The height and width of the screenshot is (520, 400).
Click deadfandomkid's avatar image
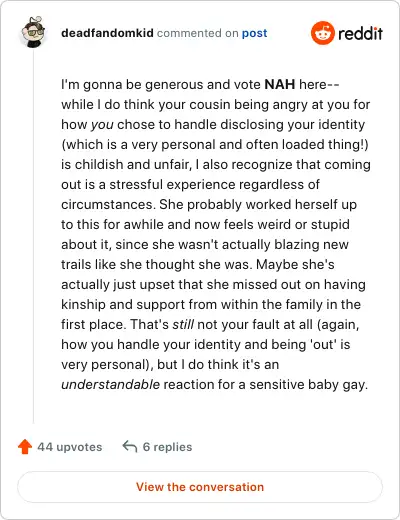coord(33,32)
